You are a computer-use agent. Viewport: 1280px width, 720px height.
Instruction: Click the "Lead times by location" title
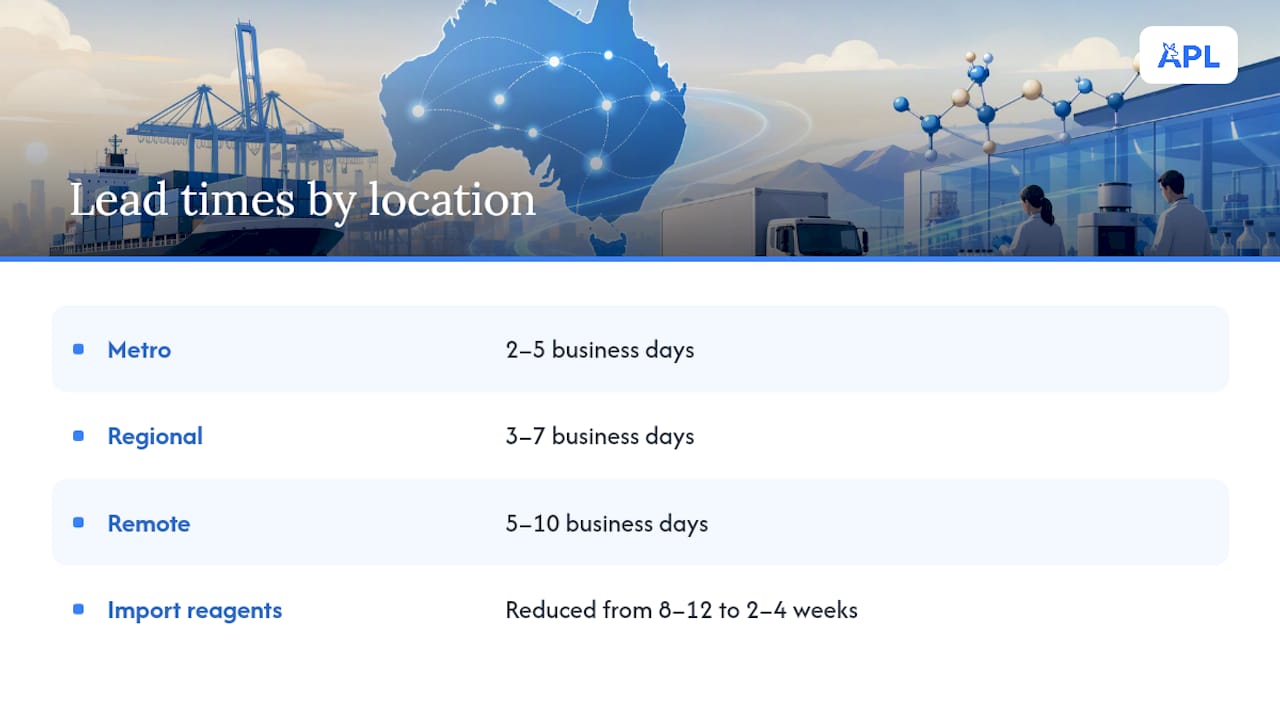tap(302, 199)
